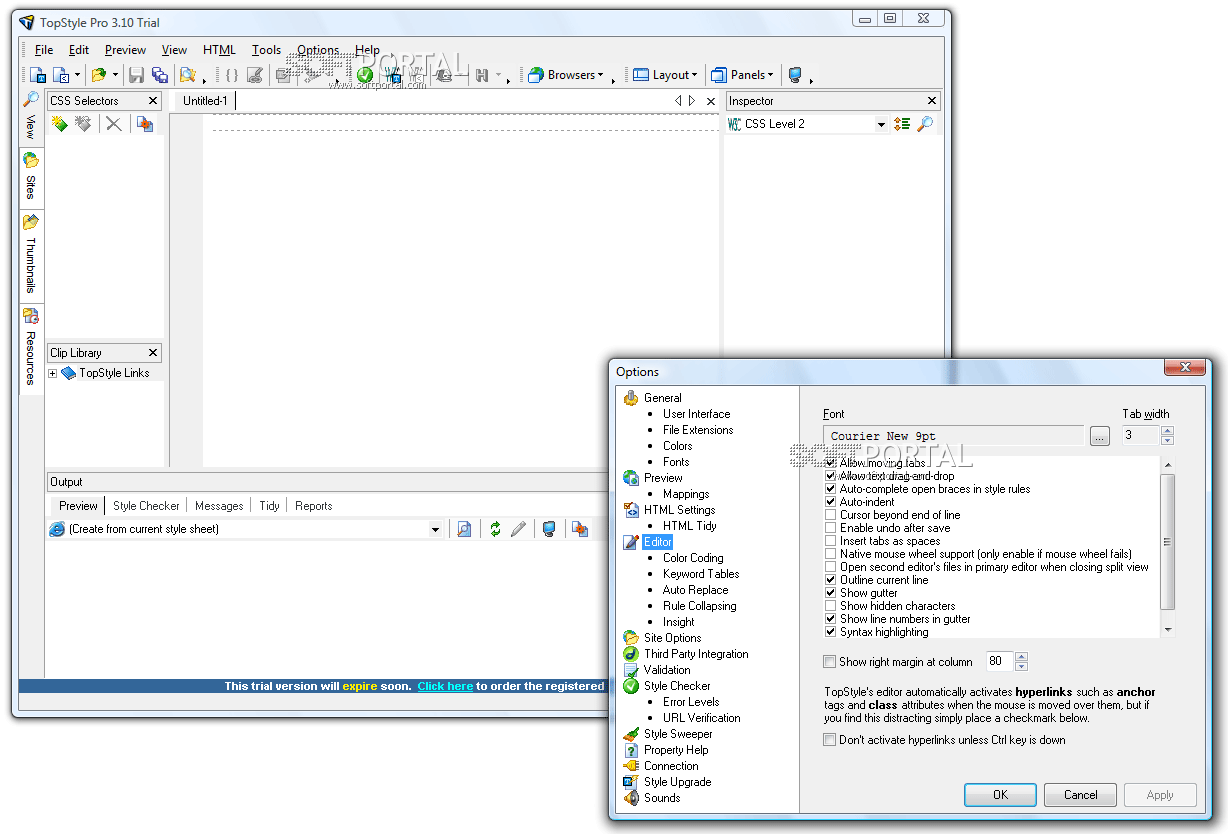Viewport: 1228px width, 834px height.
Task: Click the Save All toolbar icon
Action: [159, 75]
